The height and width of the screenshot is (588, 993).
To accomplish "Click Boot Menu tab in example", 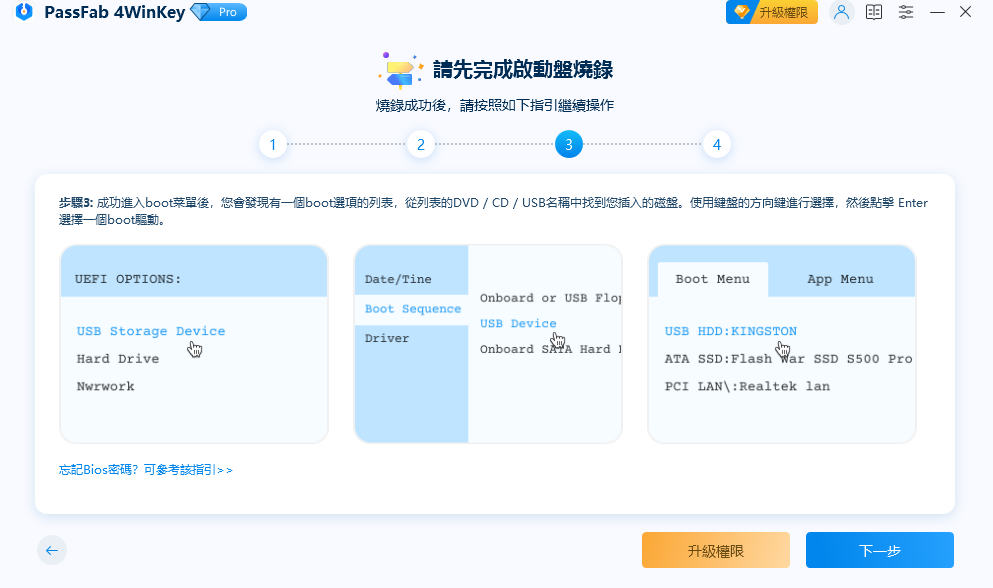I will pyautogui.click(x=712, y=279).
